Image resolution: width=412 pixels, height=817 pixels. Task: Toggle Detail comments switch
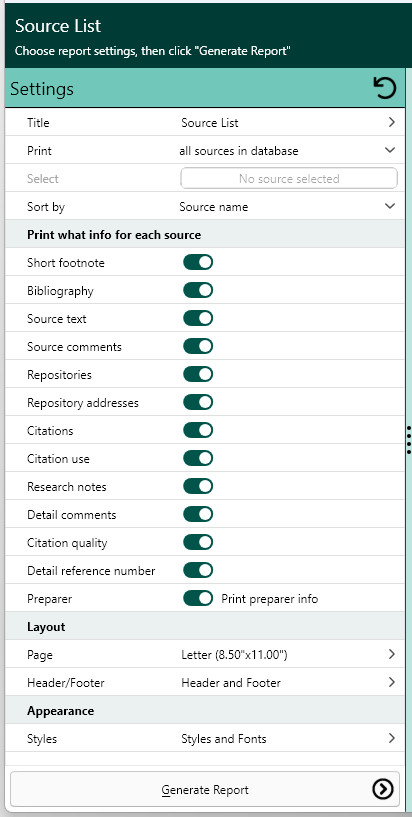pyautogui.click(x=198, y=515)
